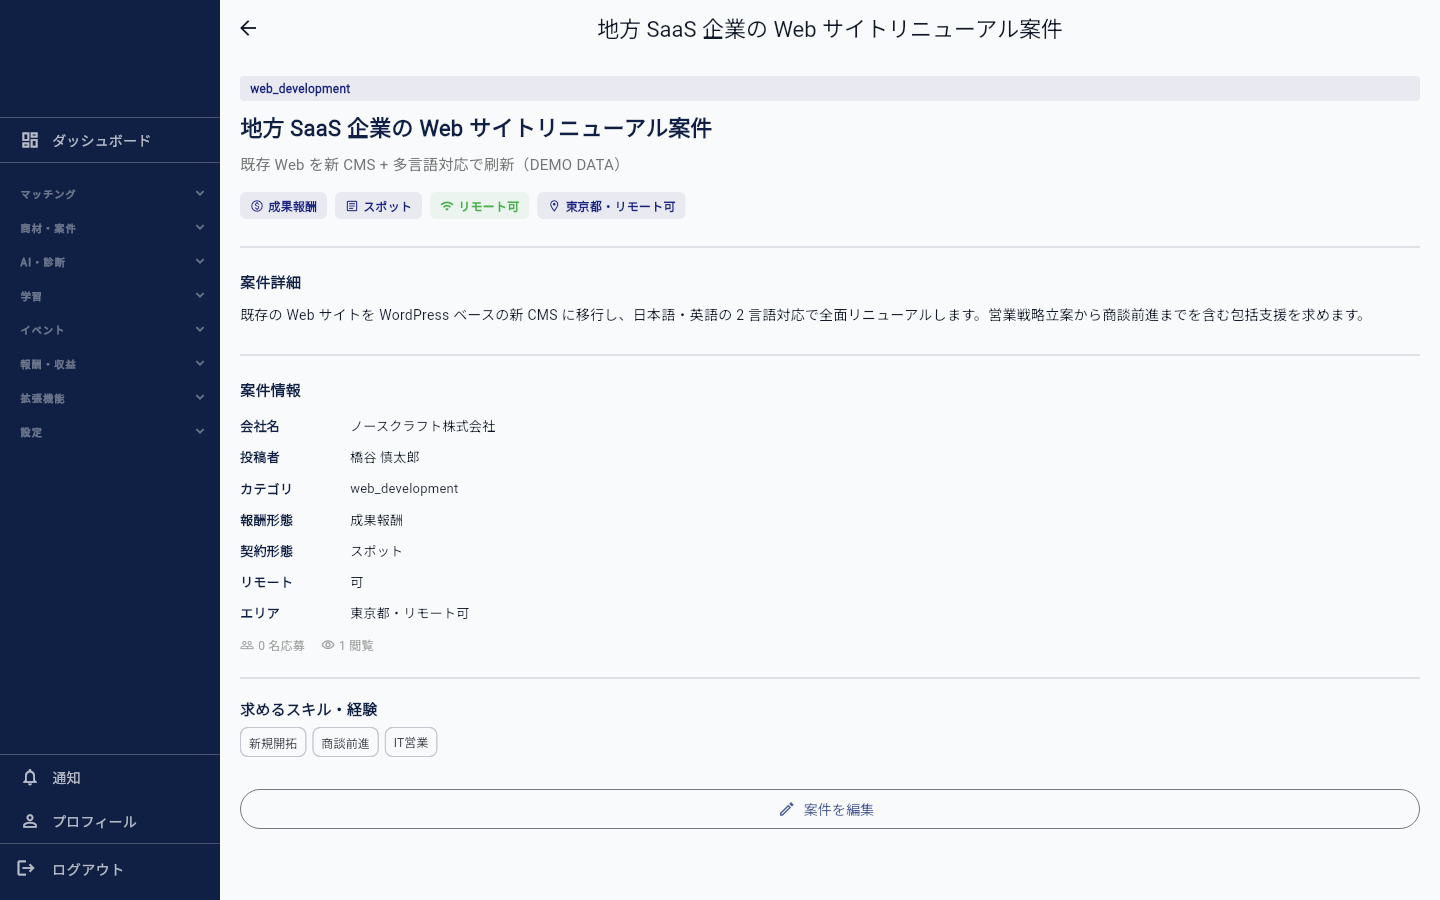Click the web_development category tag bar
1440x900 pixels.
tap(830, 88)
